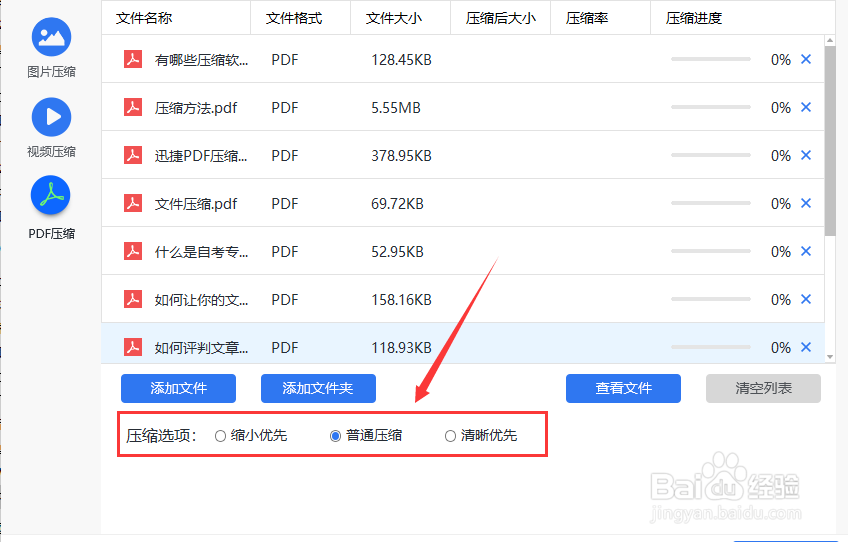Remove 什么是自考专... file with X
Image resolution: width=848 pixels, height=542 pixels.
tap(806, 251)
